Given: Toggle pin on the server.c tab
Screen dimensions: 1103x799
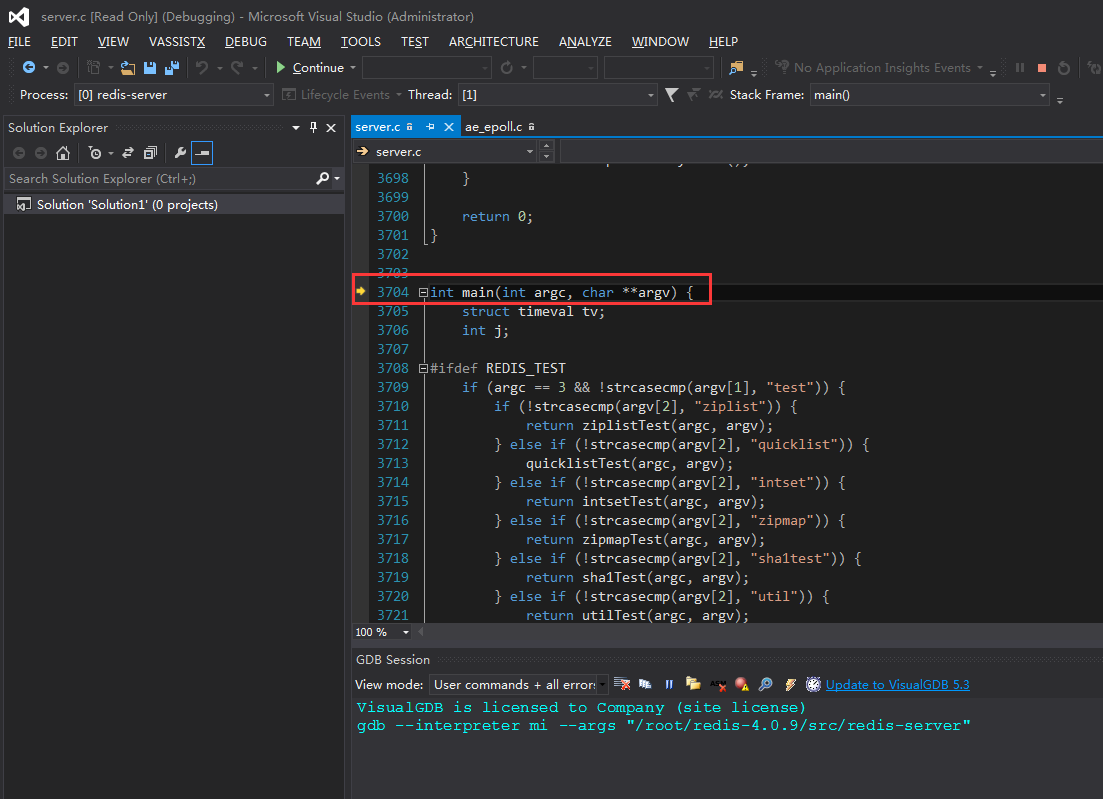Looking at the screenshot, I should (x=431, y=127).
